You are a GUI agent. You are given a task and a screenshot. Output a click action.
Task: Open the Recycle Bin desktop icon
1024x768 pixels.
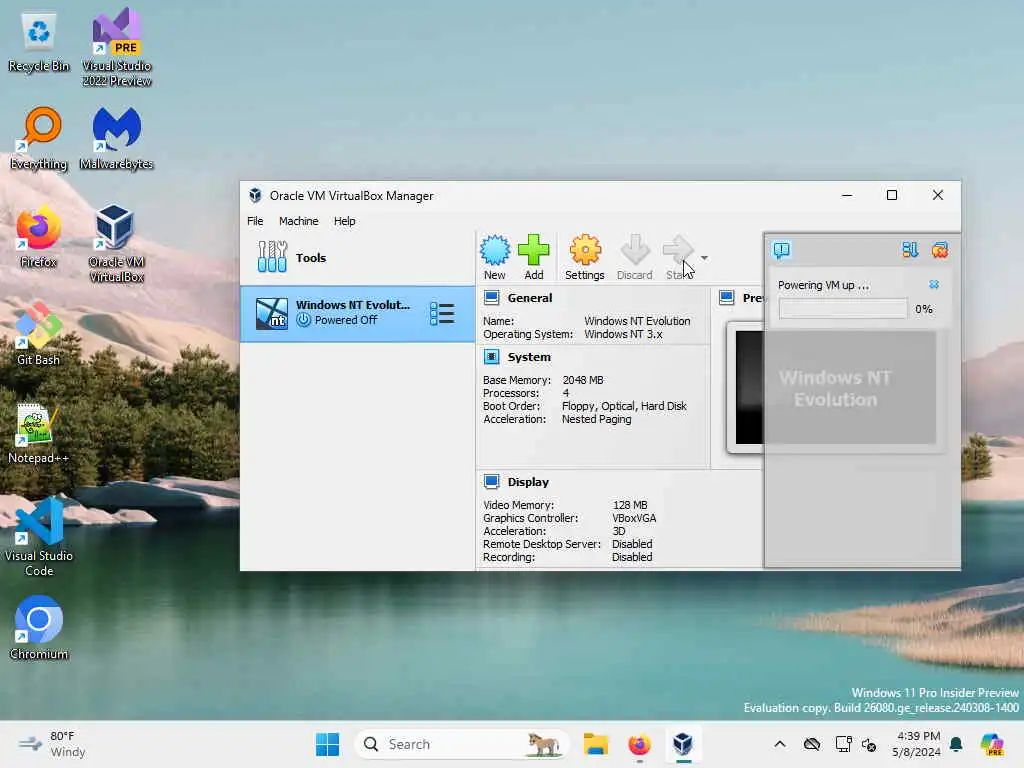click(x=39, y=43)
